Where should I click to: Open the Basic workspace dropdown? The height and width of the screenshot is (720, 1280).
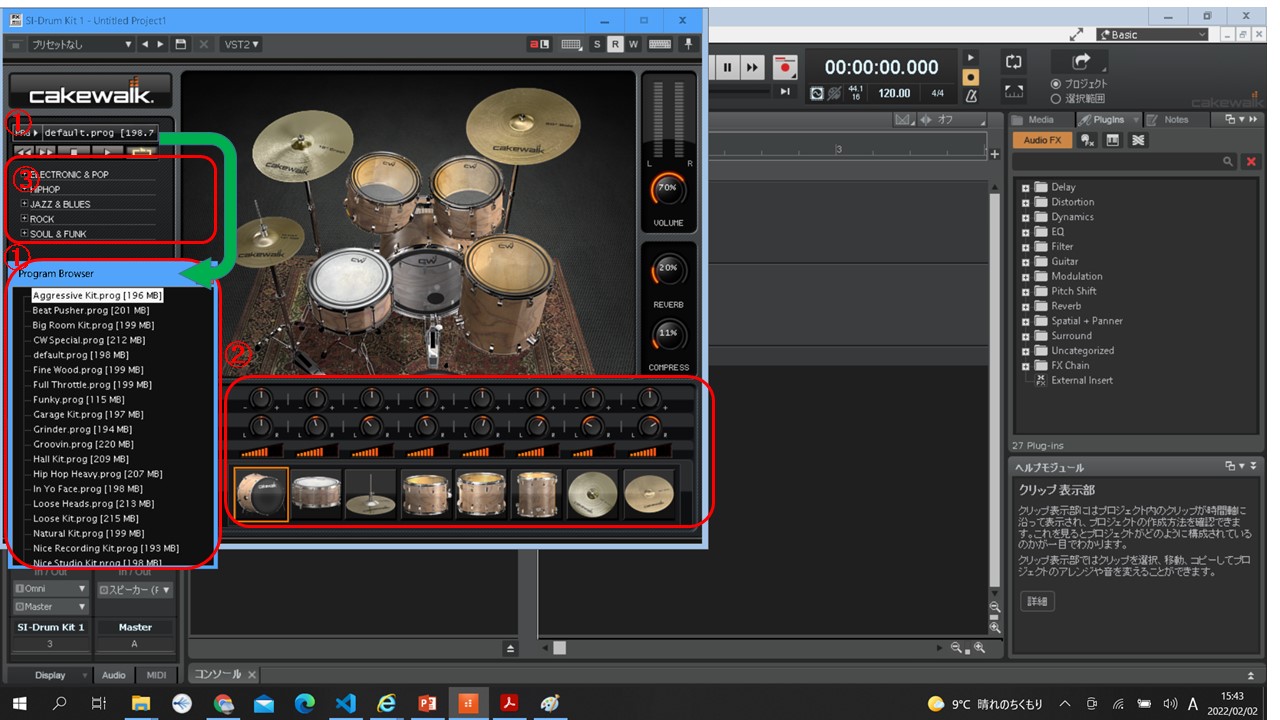click(1153, 35)
